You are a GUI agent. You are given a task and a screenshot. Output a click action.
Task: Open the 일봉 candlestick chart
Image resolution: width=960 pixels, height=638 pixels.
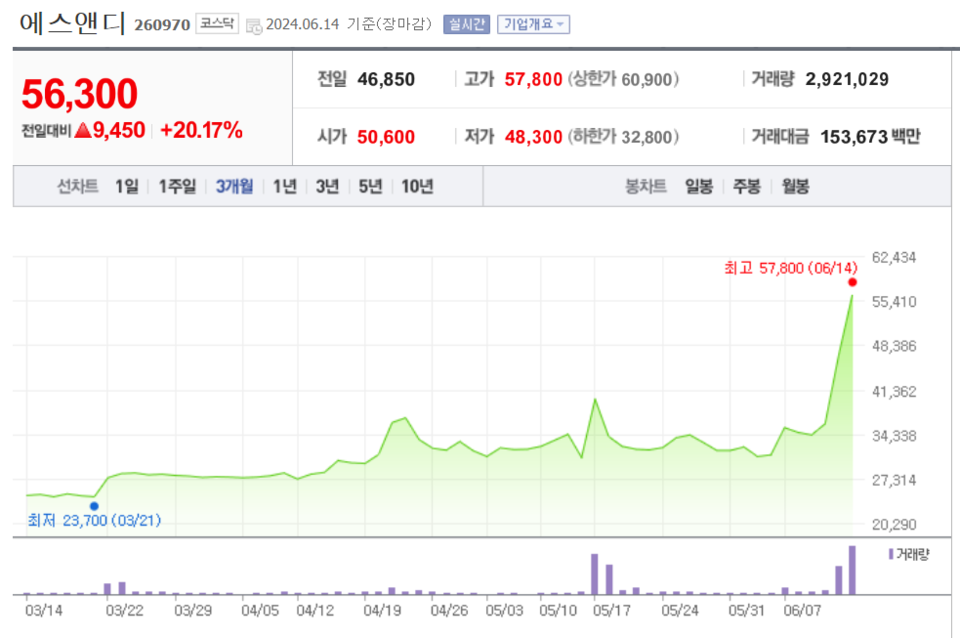click(x=699, y=187)
